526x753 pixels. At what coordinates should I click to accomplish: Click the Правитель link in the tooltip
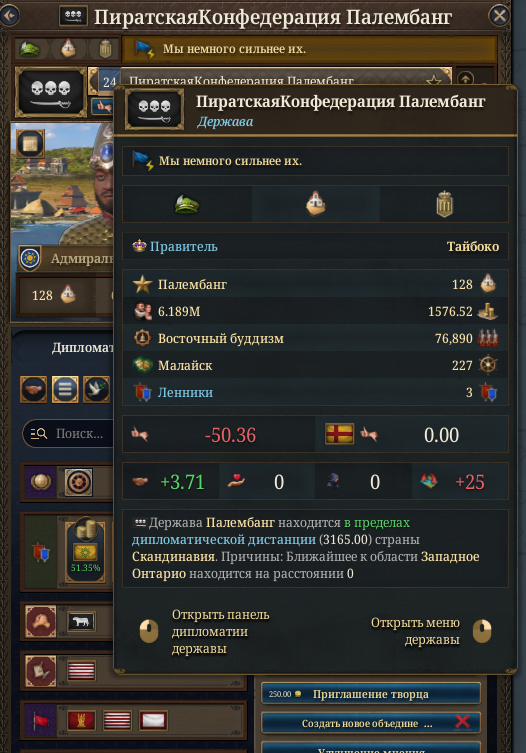coord(183,246)
